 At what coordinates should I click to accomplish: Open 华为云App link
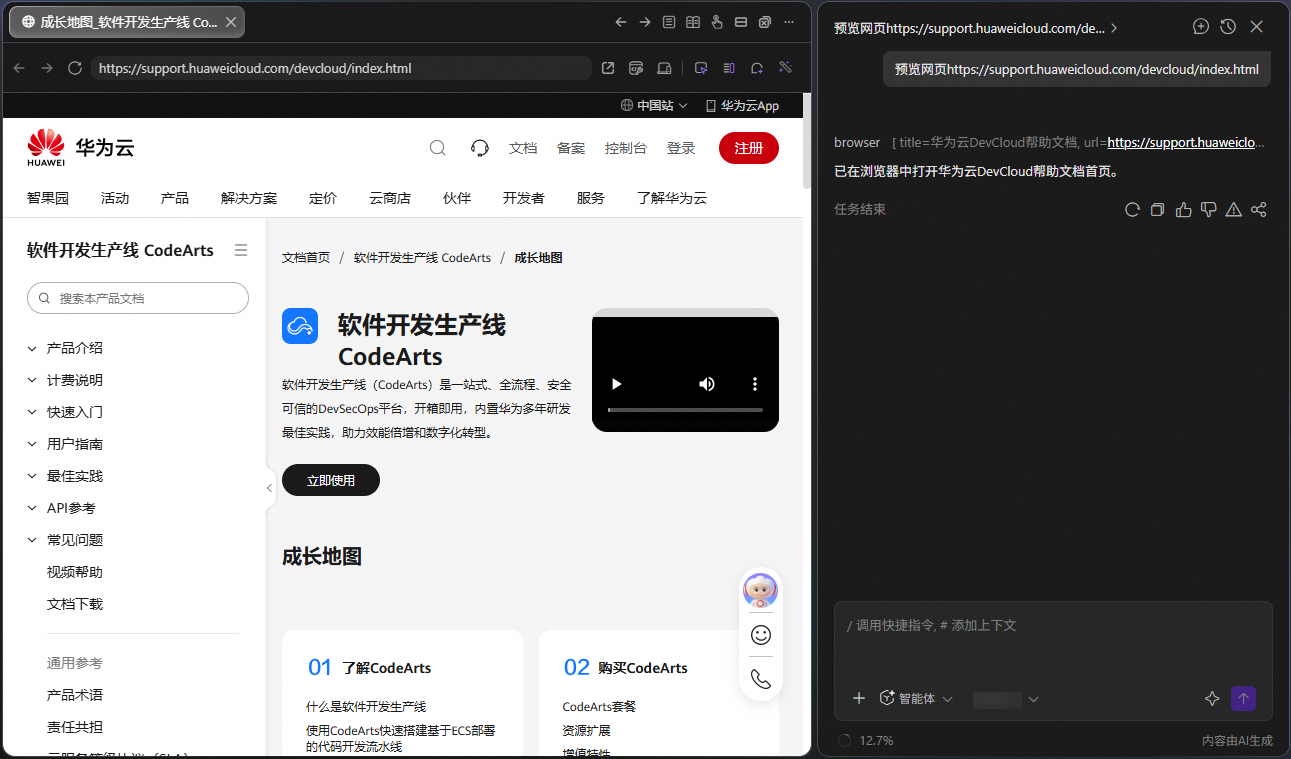(x=742, y=105)
